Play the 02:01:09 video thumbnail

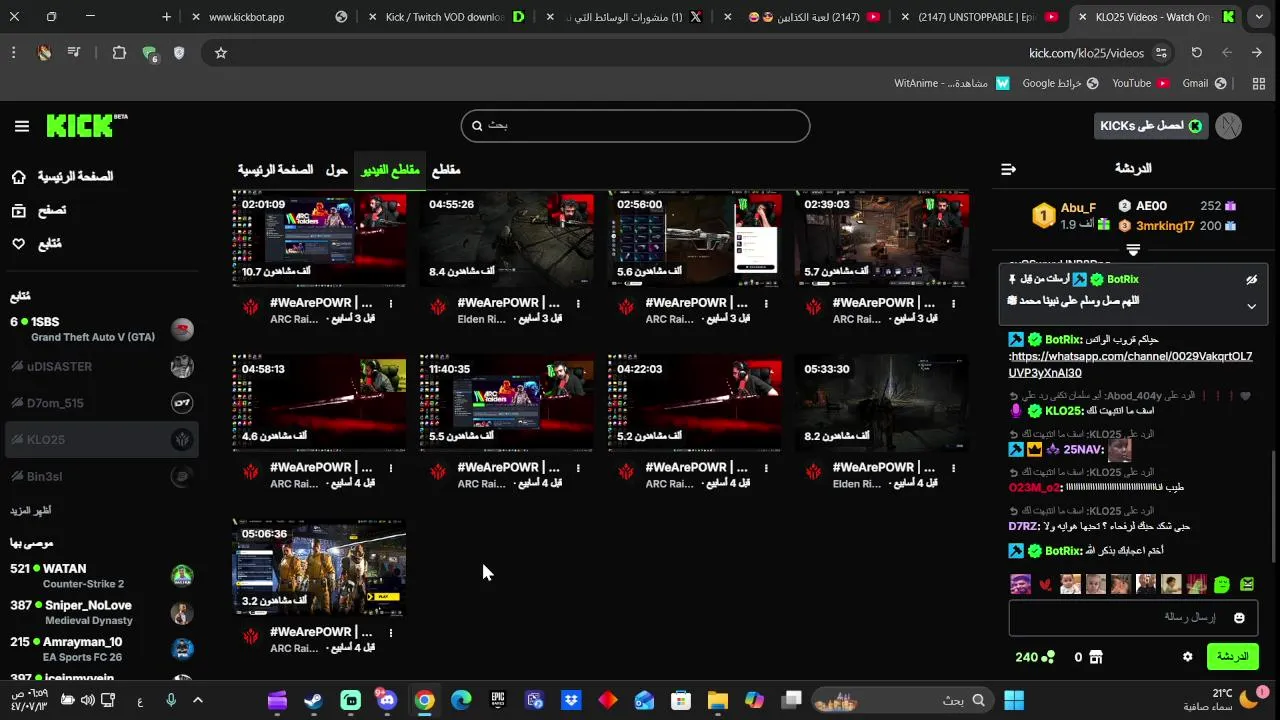tap(319, 240)
